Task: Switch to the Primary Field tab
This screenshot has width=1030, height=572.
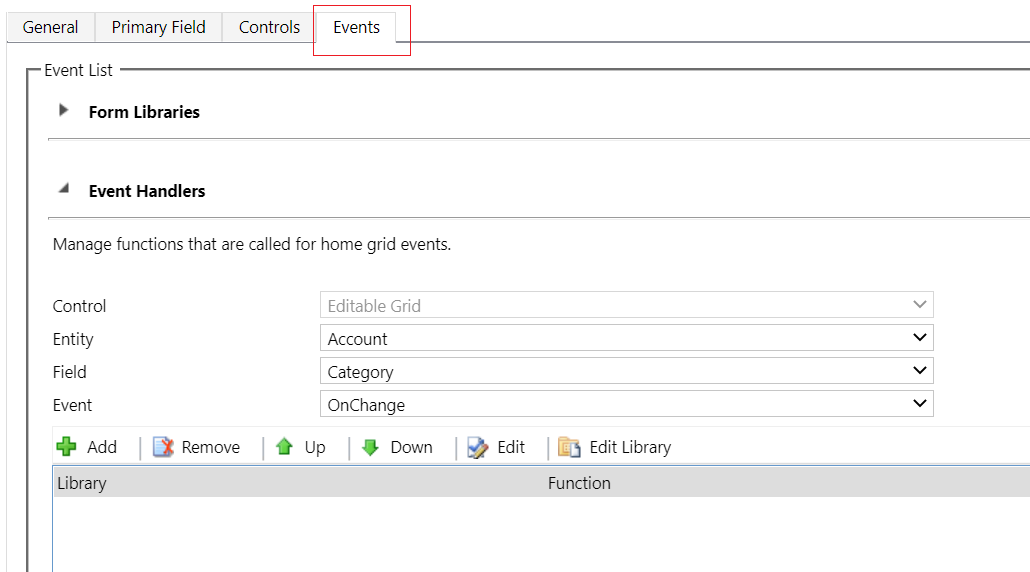Action: (x=158, y=27)
